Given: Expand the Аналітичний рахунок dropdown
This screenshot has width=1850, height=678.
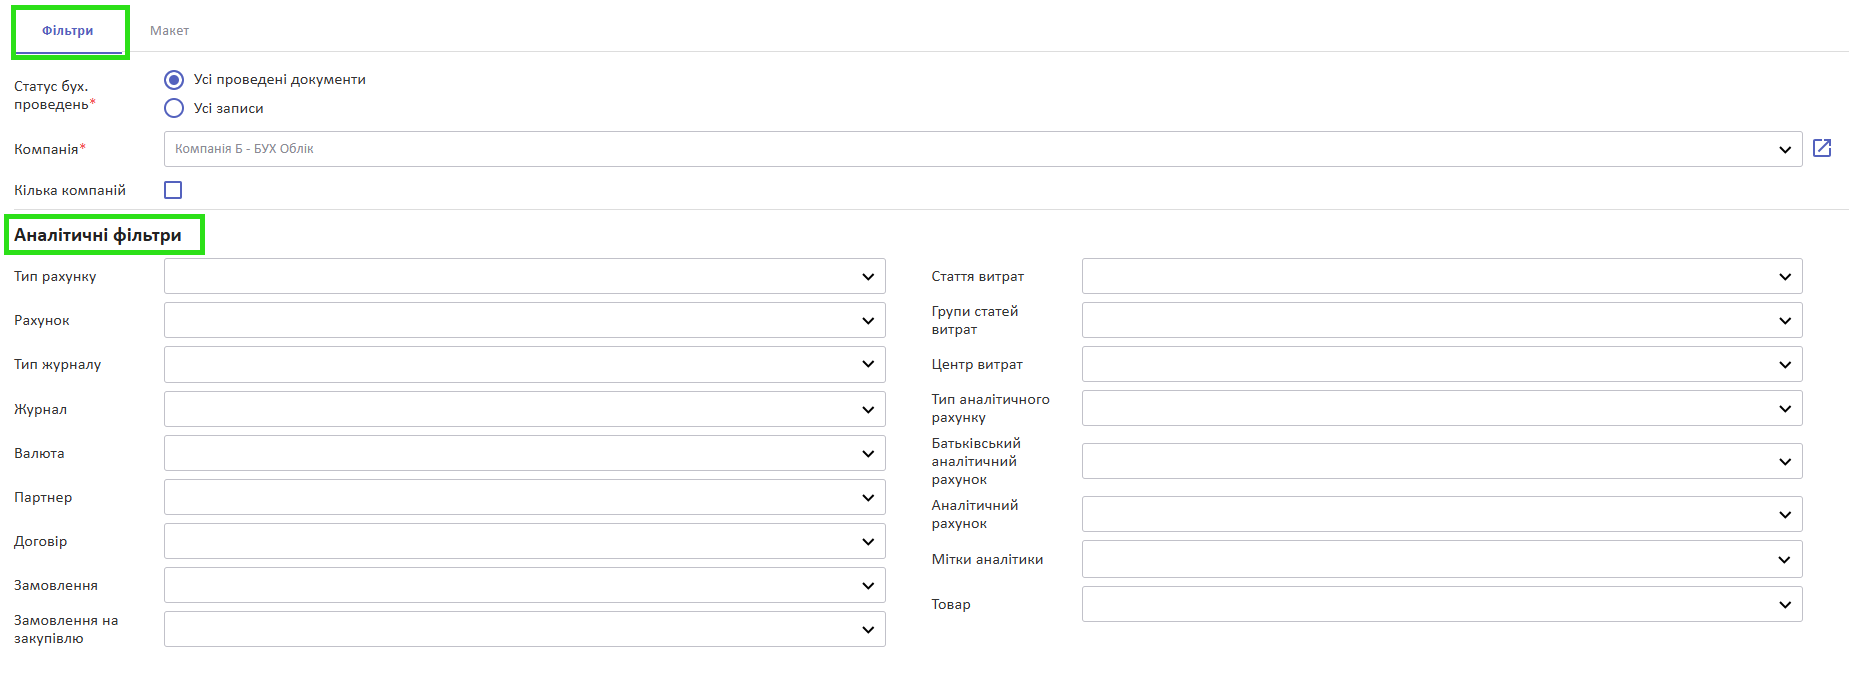Looking at the screenshot, I should tap(1442, 514).
